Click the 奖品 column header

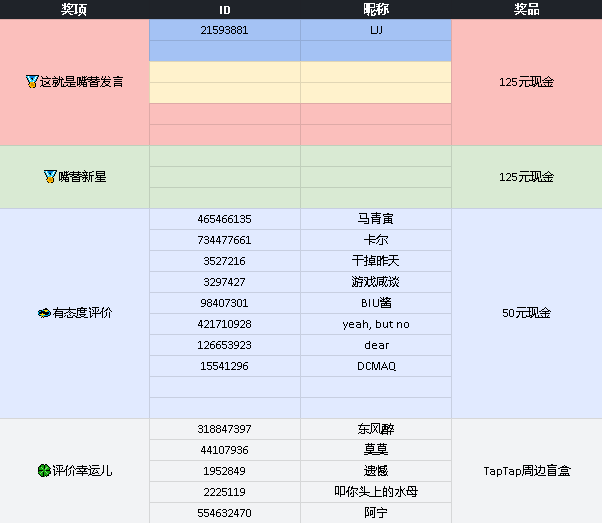[x=527, y=9]
